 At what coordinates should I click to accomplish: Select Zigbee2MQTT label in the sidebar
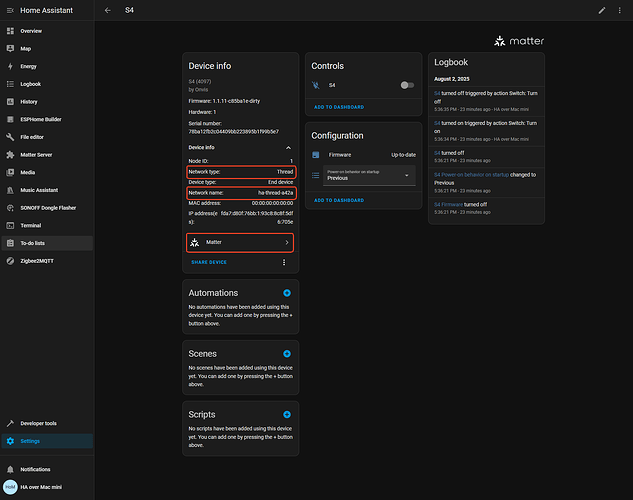coord(37,261)
